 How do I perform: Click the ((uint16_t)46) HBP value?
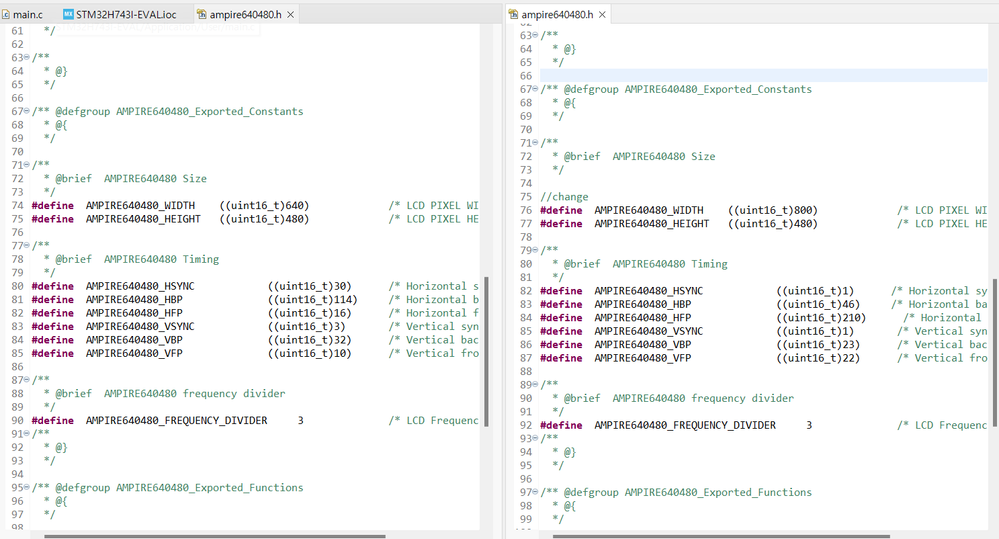pos(818,305)
